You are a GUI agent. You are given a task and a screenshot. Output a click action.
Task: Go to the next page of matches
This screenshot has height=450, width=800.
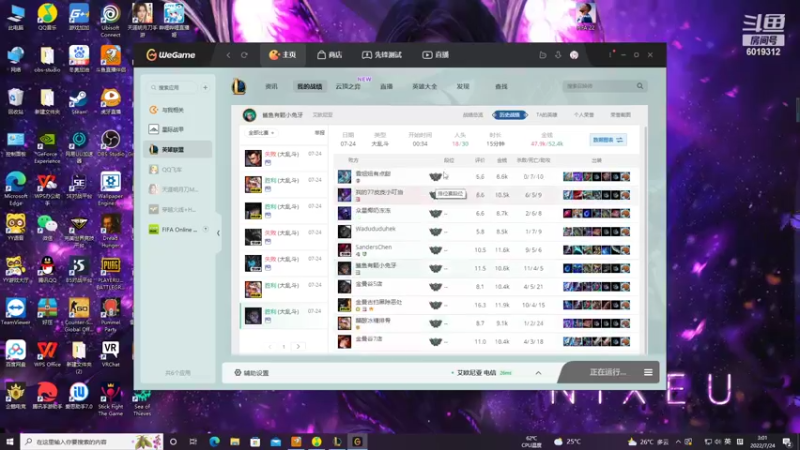tap(298, 346)
